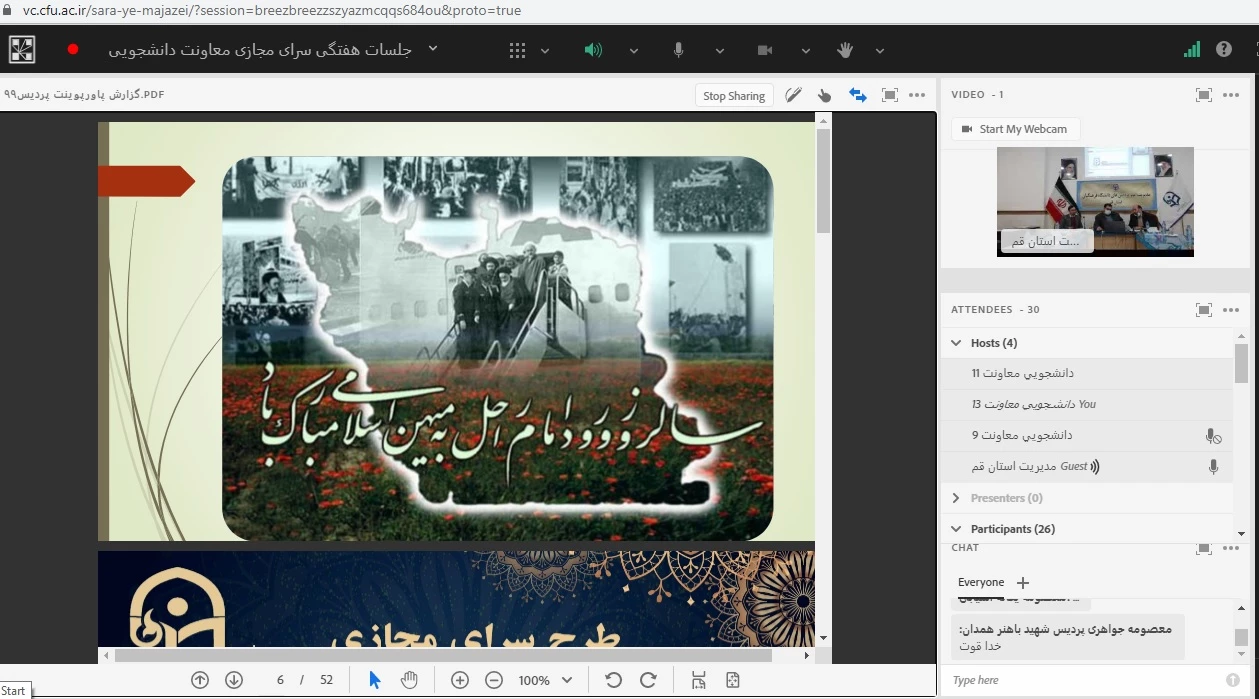Select the hand pan tool
The image size is (1259, 699).
(x=409, y=680)
